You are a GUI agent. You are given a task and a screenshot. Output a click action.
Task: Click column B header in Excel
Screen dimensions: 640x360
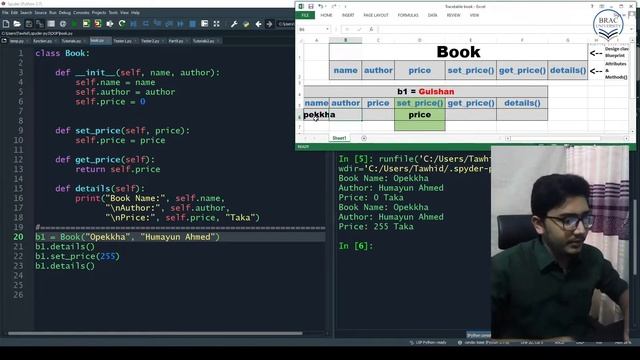[345, 40]
